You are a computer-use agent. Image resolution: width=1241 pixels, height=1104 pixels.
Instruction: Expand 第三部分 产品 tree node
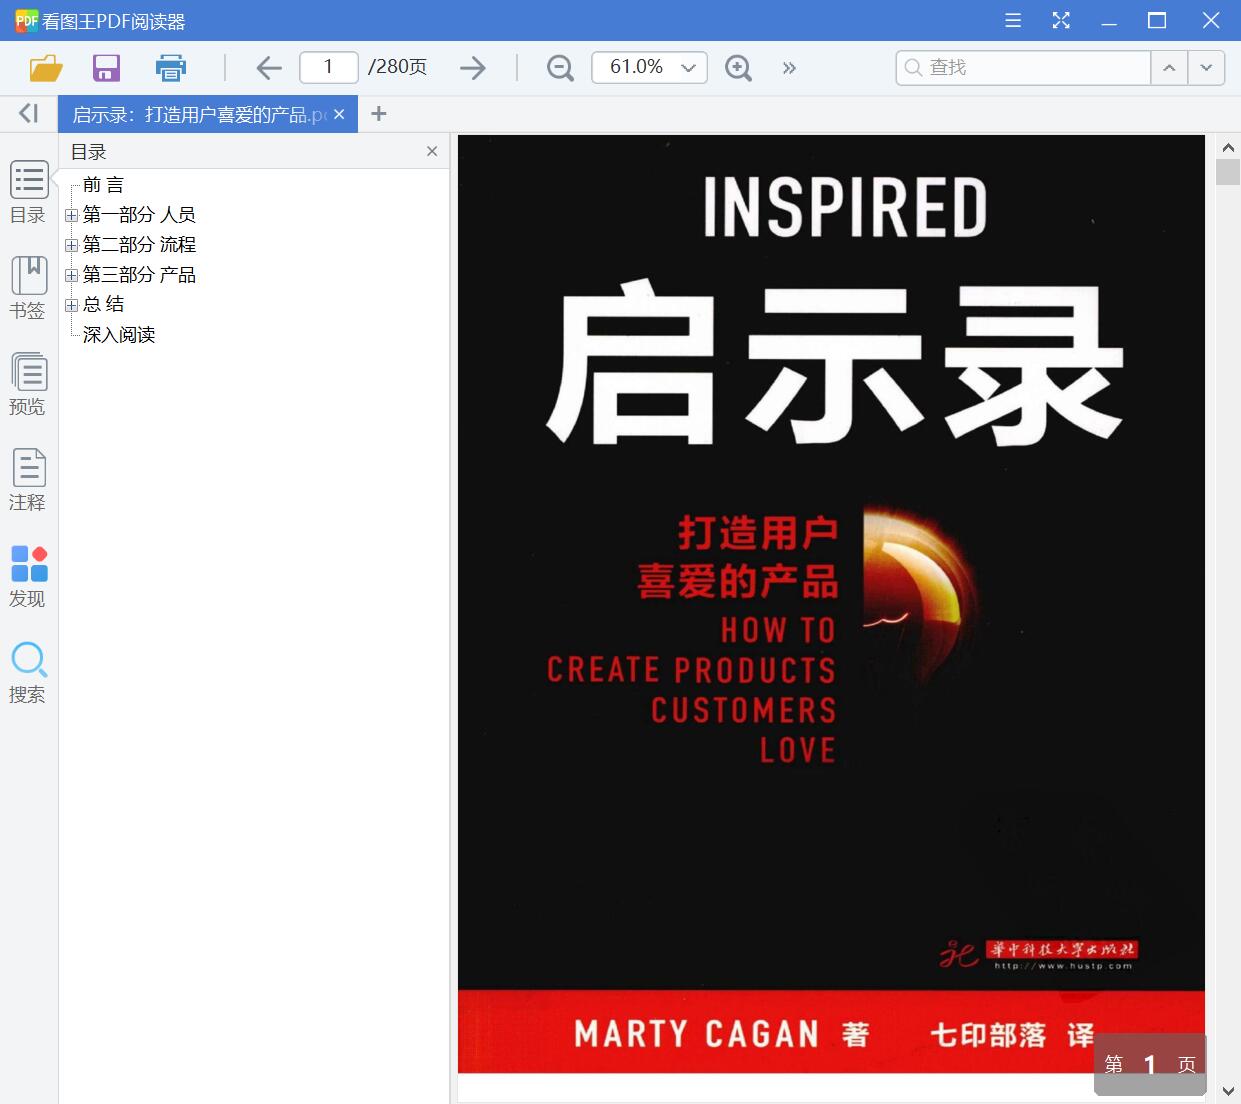point(71,275)
